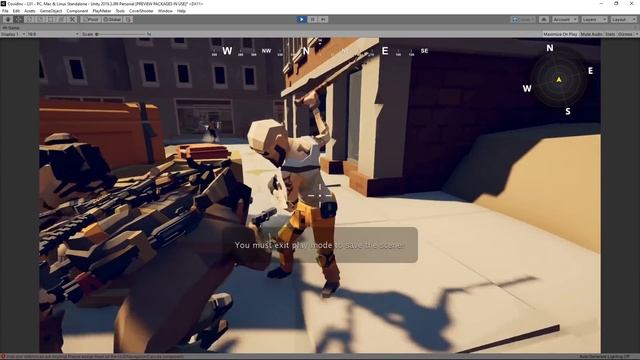Select the Game tab

11,28
